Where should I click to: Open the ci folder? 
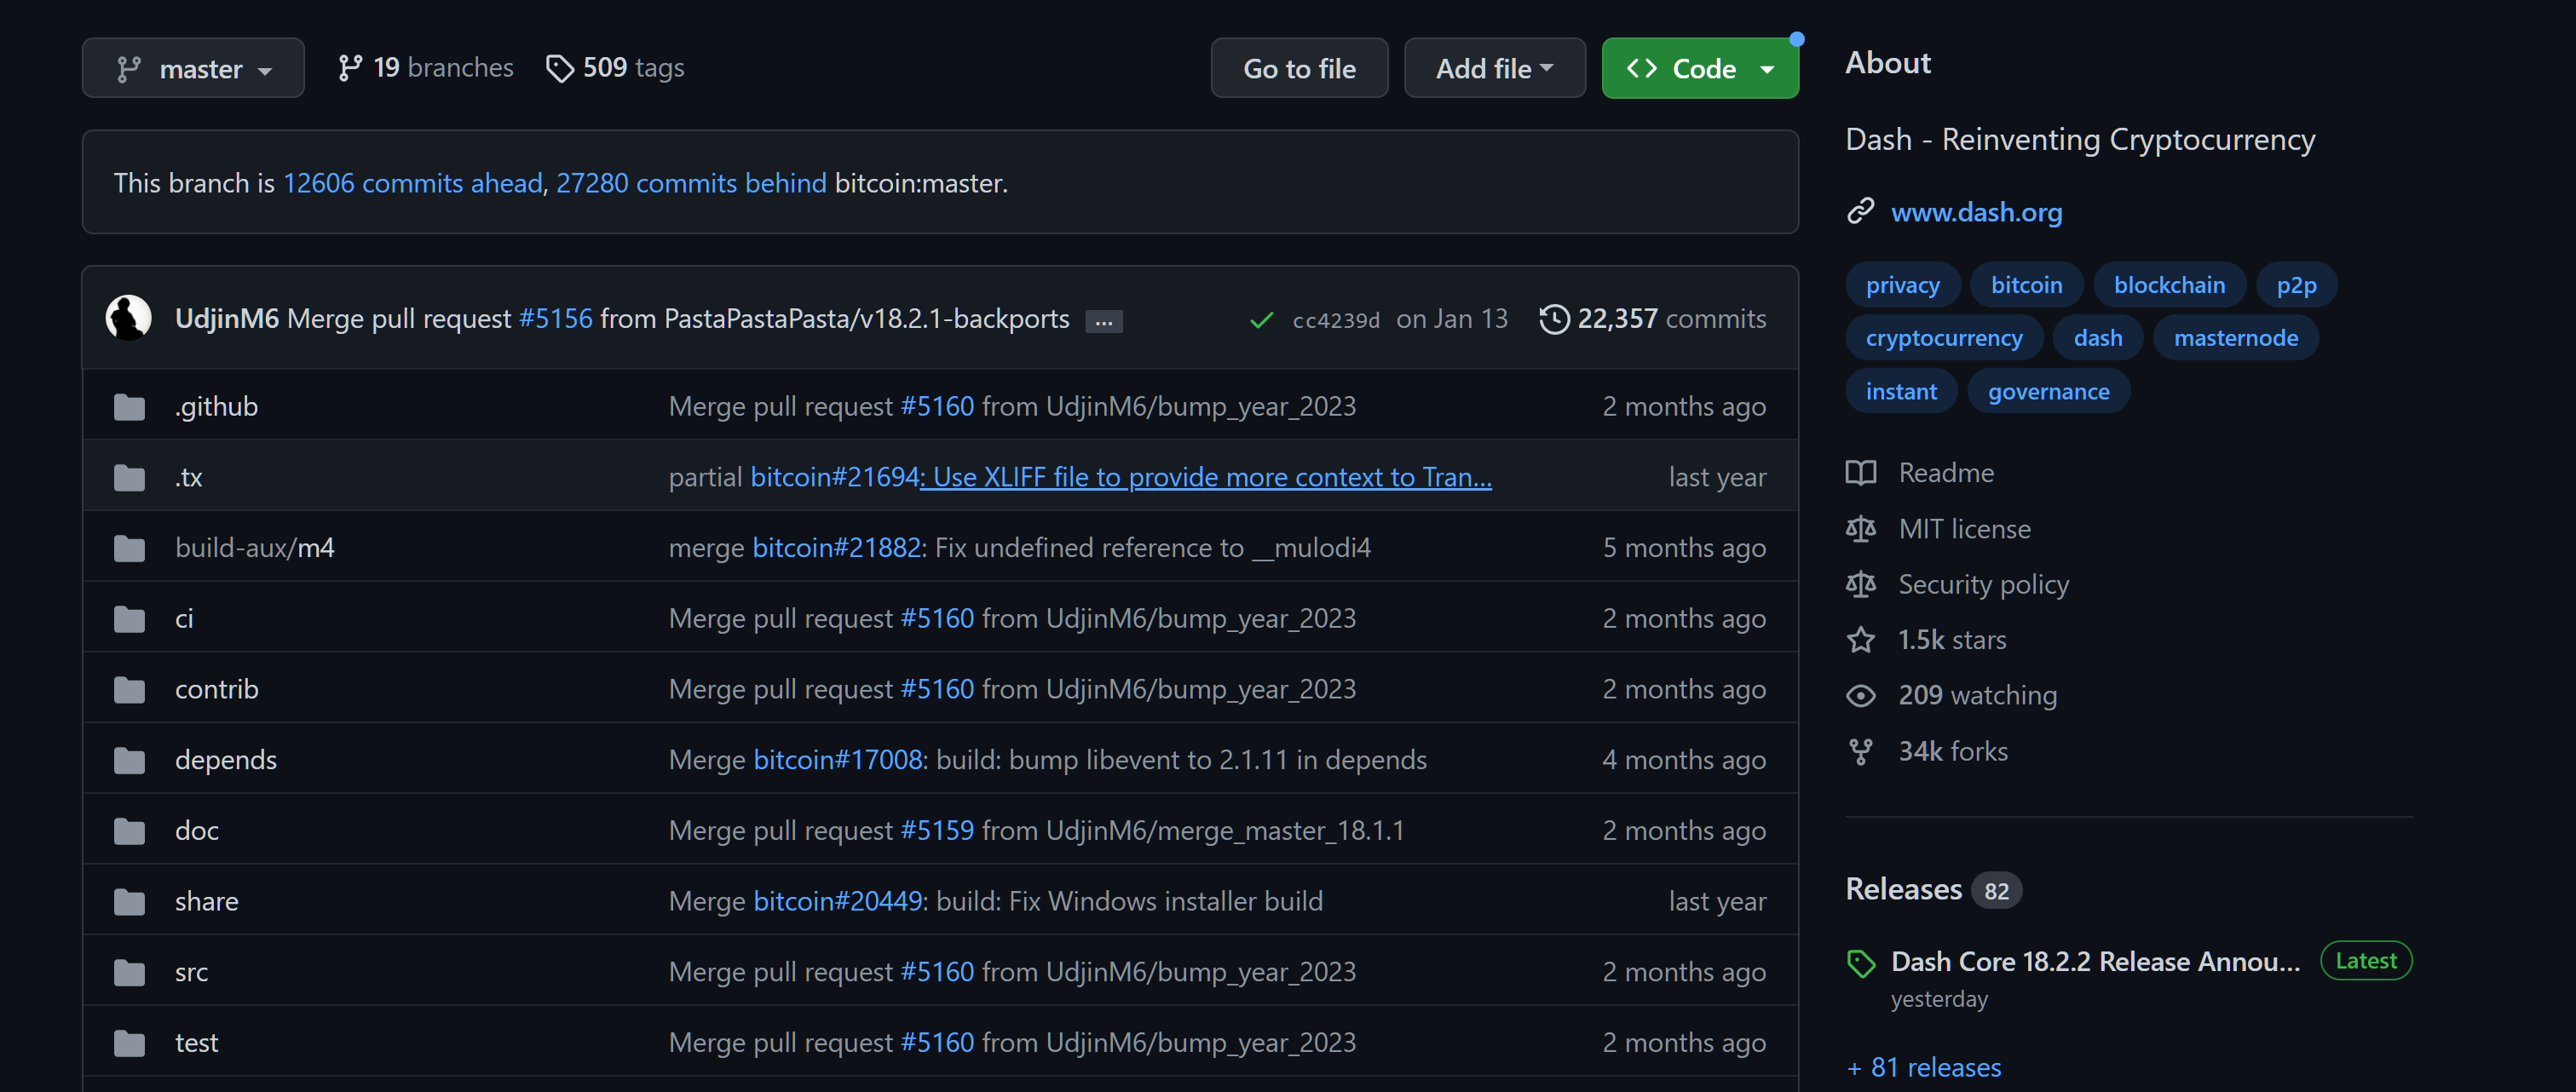coord(184,618)
